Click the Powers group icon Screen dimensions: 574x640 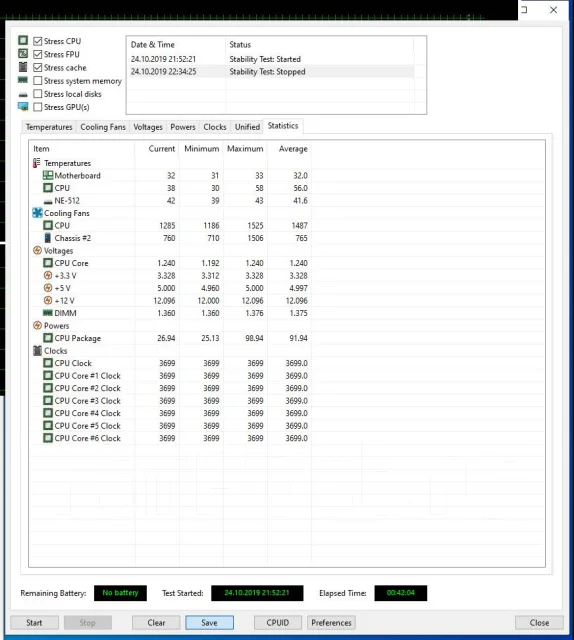pos(37,325)
